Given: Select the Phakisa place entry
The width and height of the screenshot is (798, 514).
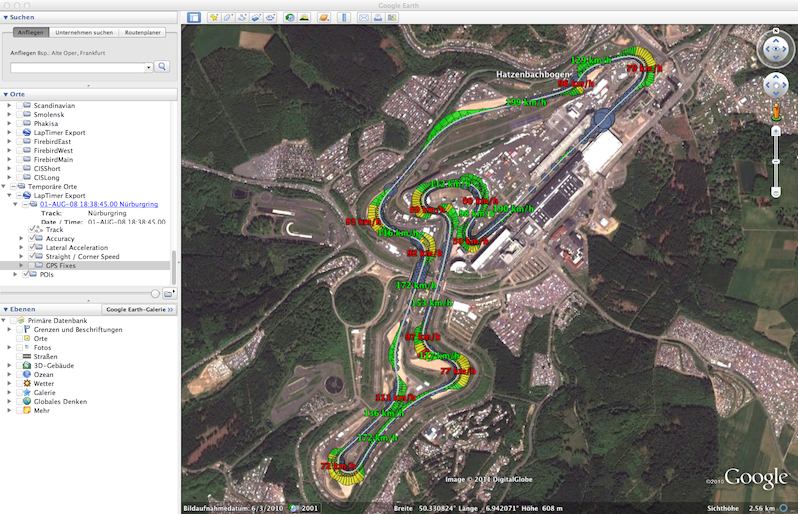Looking at the screenshot, I should tap(46, 123).
